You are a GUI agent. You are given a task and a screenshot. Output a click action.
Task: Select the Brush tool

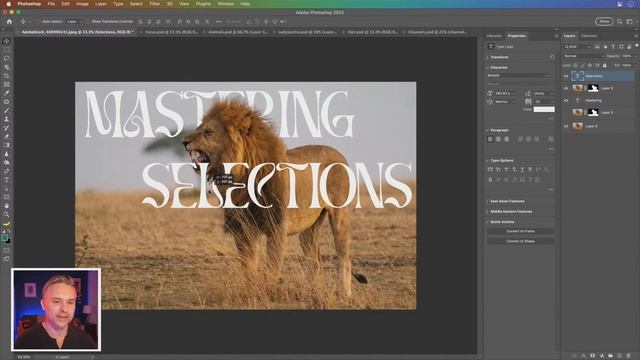[x=7, y=110]
